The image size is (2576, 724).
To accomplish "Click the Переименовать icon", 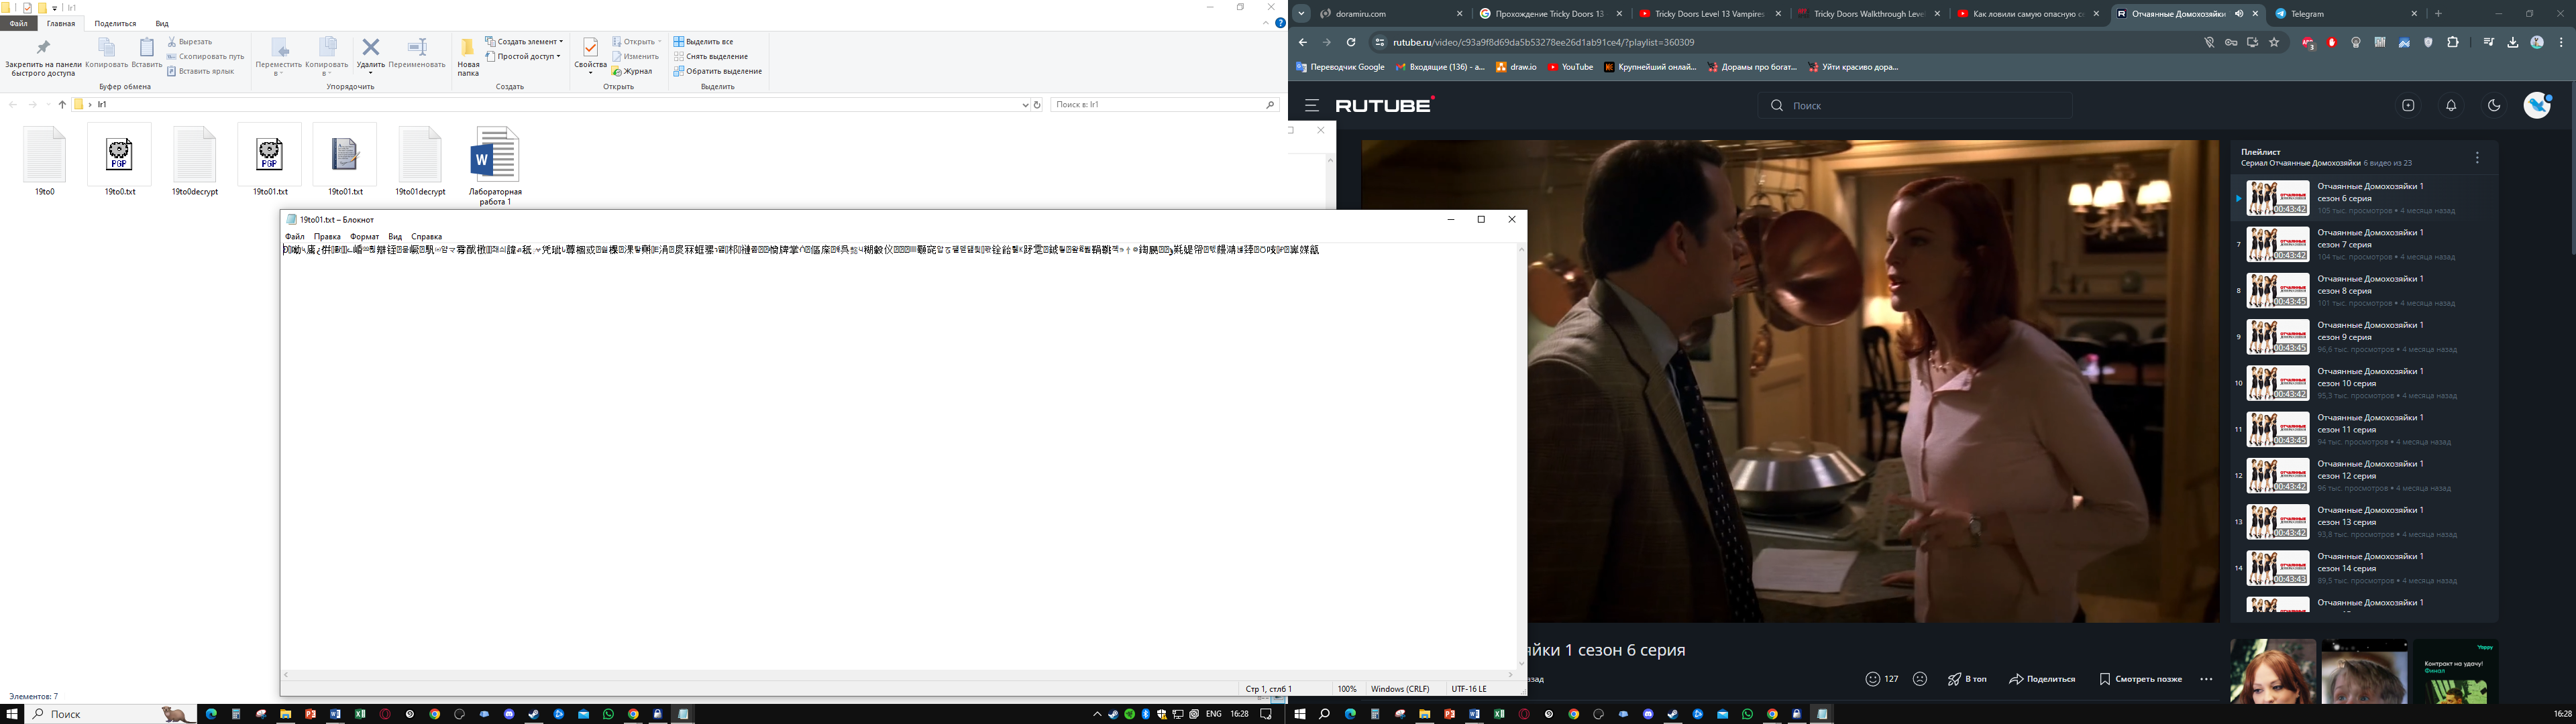I will (x=417, y=54).
